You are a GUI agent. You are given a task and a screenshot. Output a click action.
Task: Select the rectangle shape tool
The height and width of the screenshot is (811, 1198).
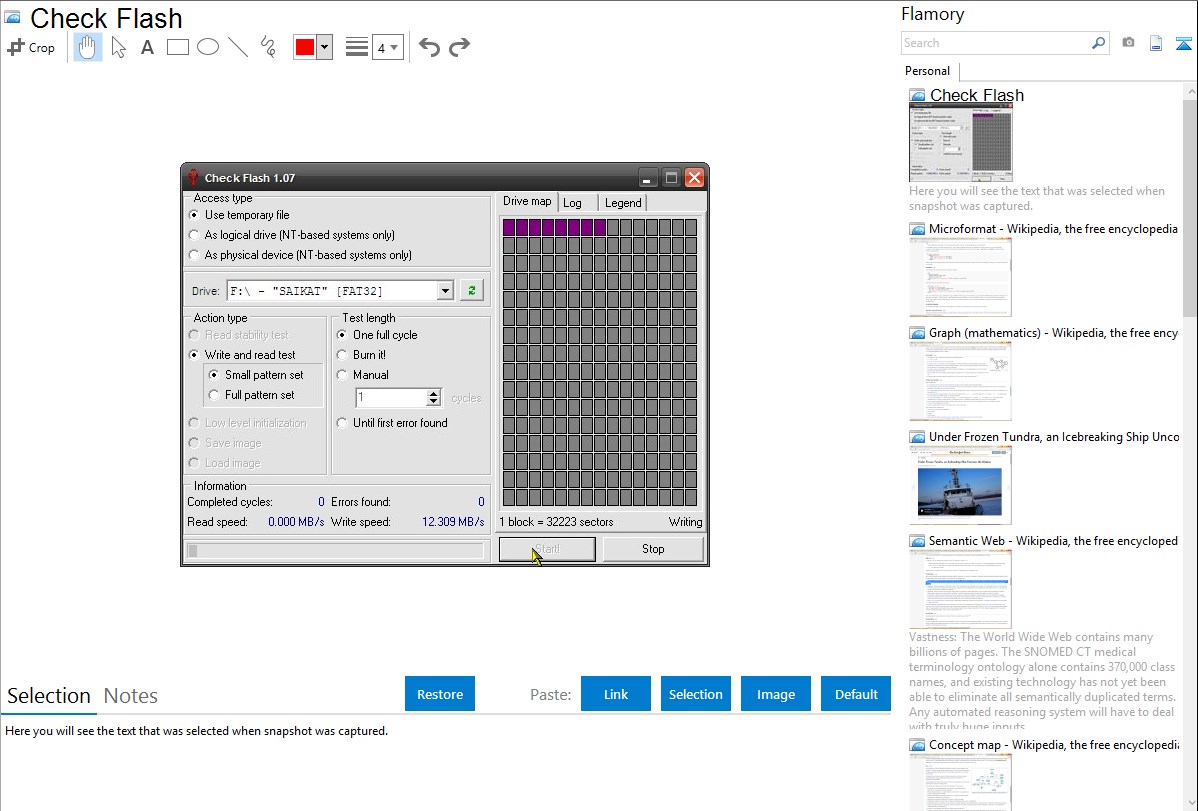pyautogui.click(x=177, y=47)
